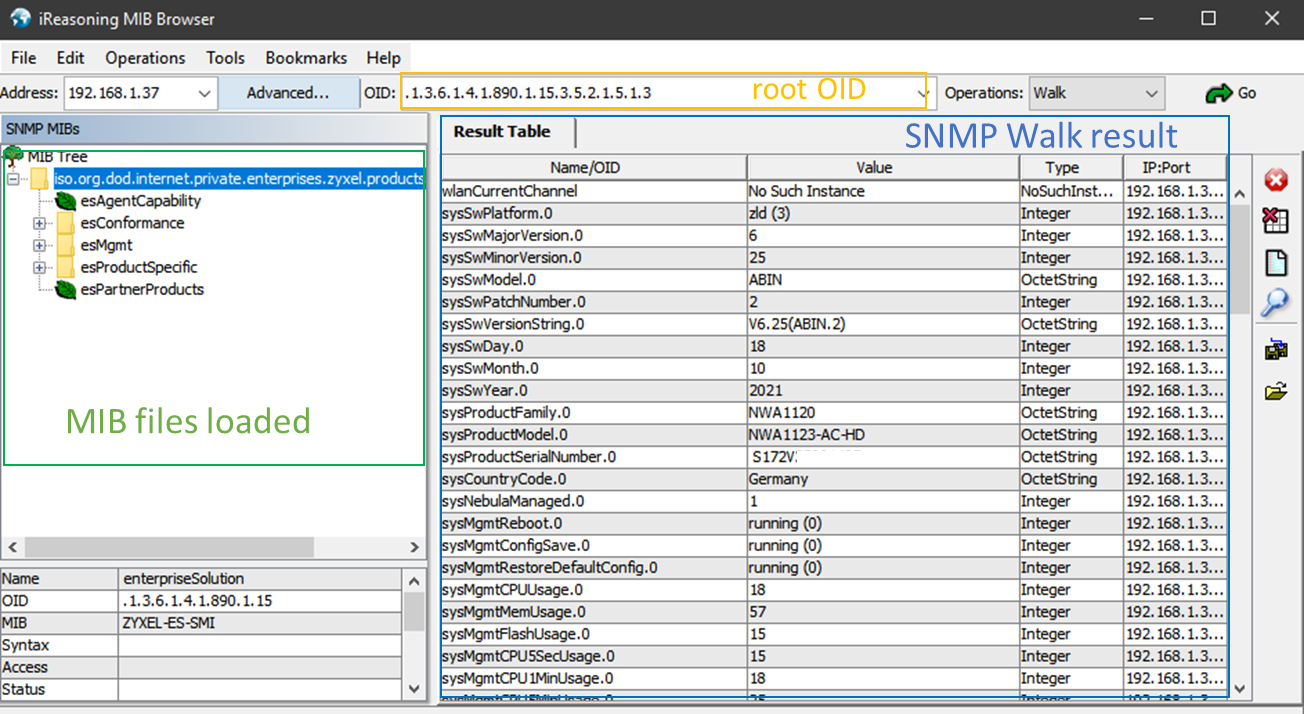Click the red Stop operation icon
Image resolution: width=1304 pixels, height=714 pixels.
pos(1275,180)
